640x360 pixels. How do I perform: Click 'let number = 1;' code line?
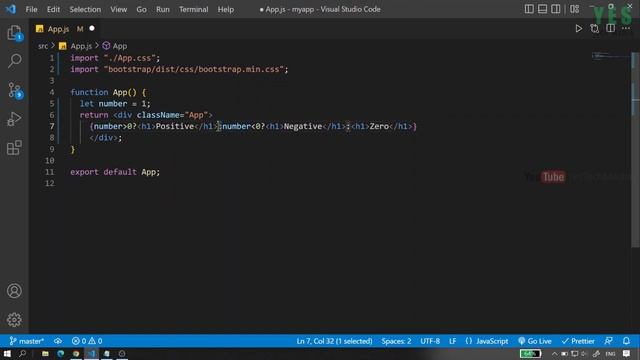point(115,104)
